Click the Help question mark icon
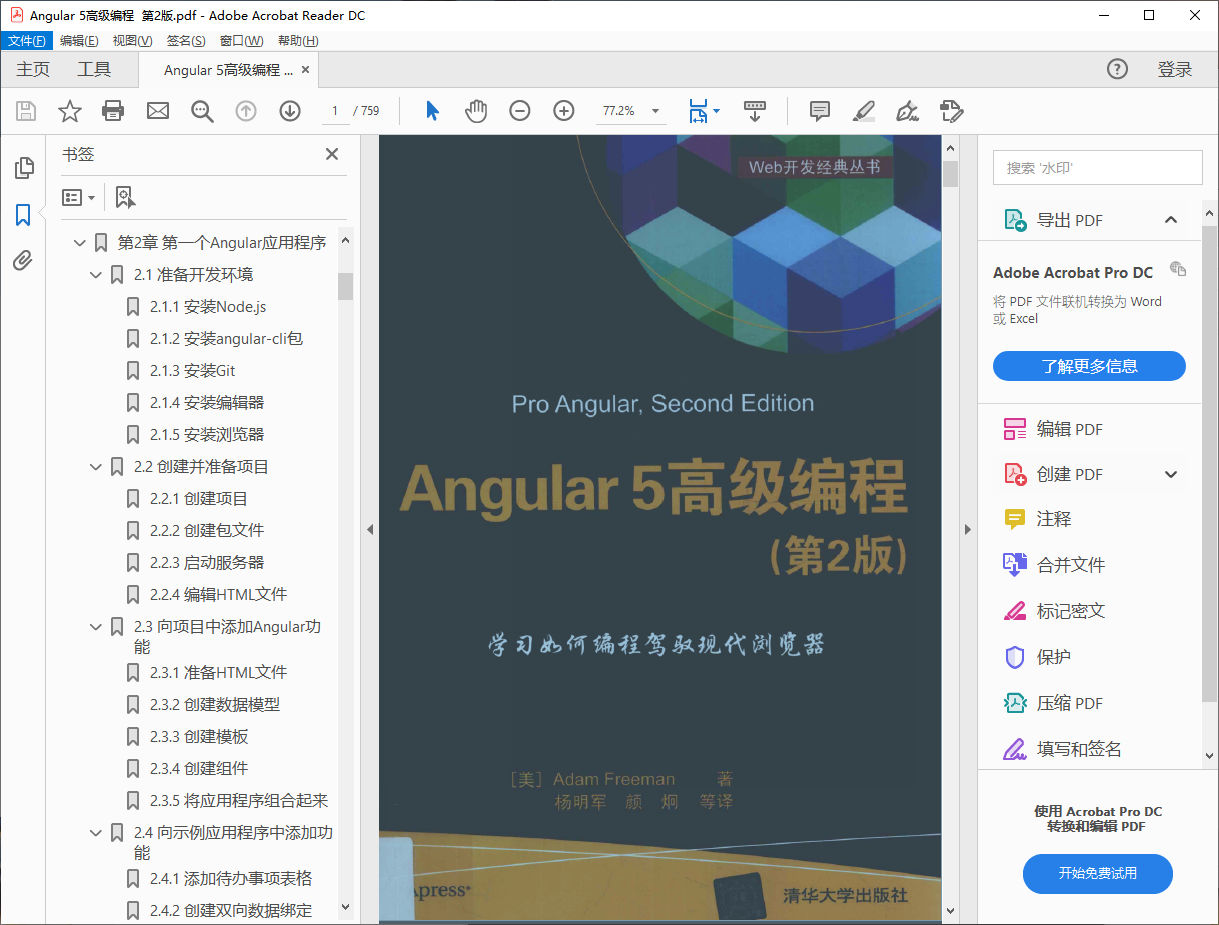1219x925 pixels. (1117, 69)
